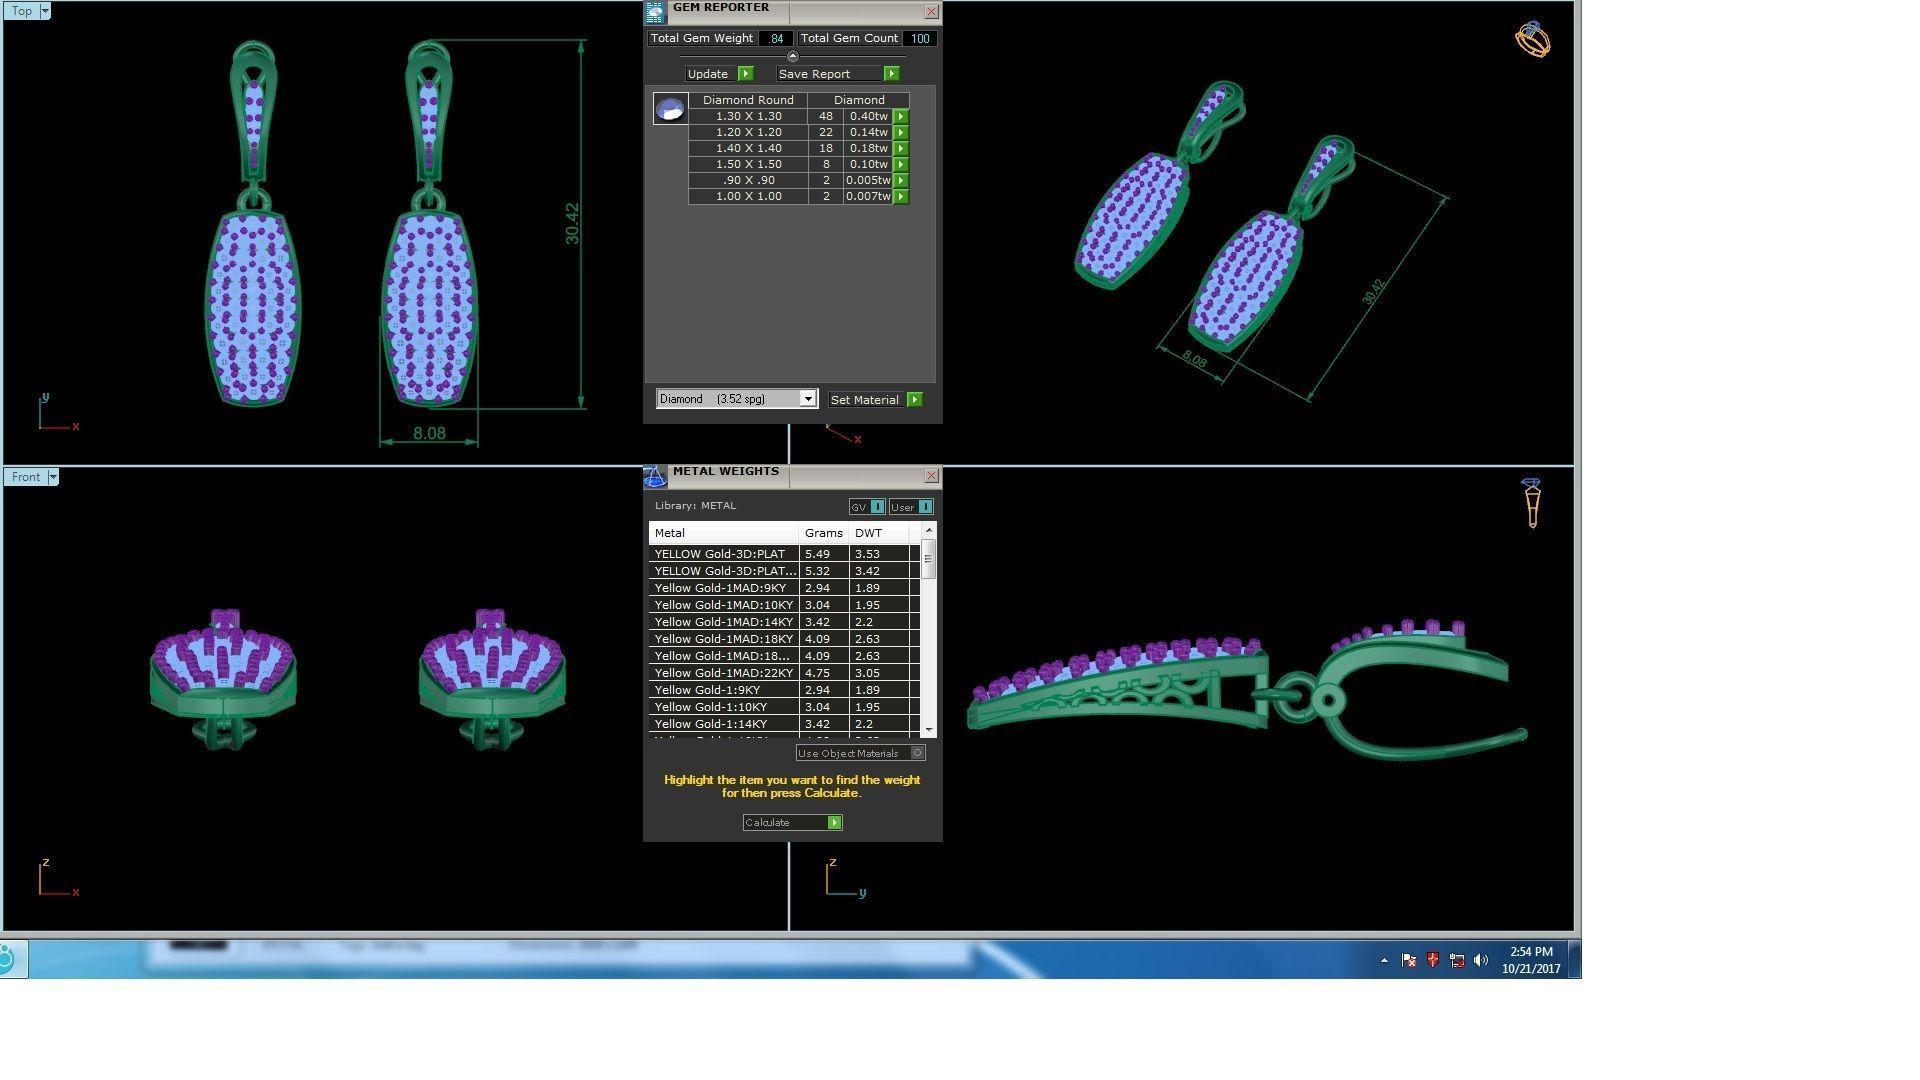Screen dimensions: 1920x1080
Task: Click the 0.40tw weight cell
Action: 868,116
